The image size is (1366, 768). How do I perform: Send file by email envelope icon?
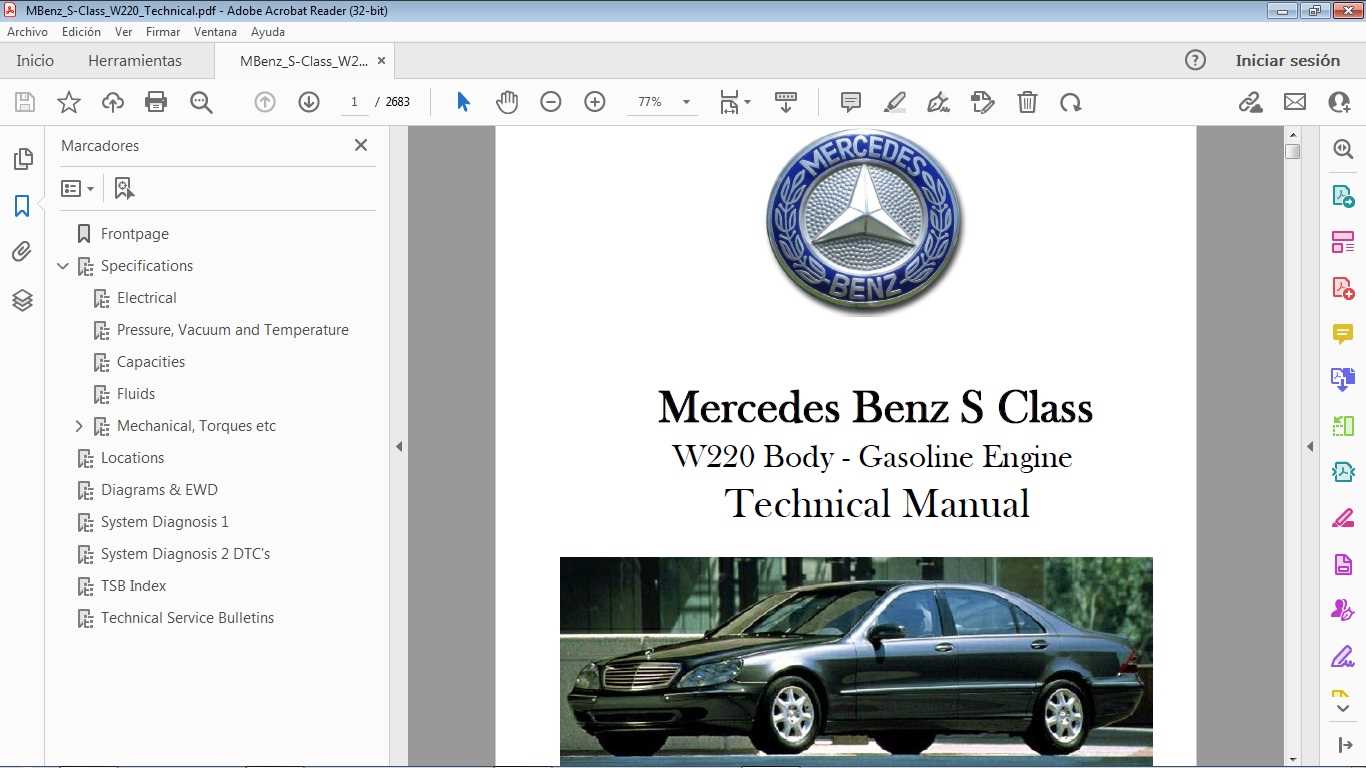(x=1295, y=102)
